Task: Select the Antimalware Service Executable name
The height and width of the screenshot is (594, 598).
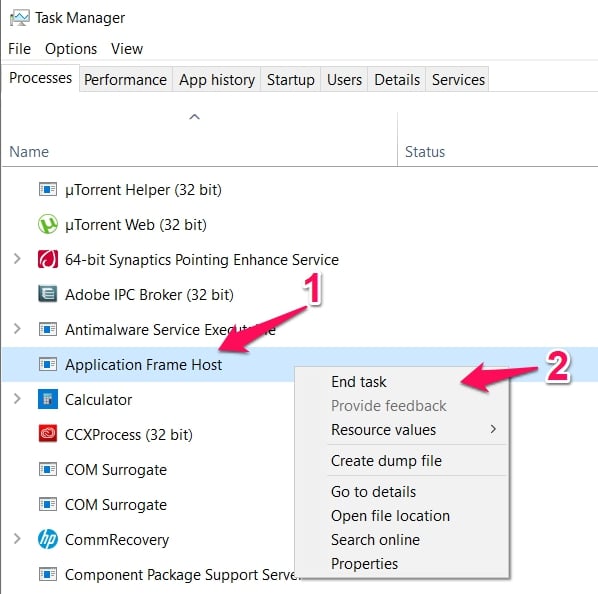Action: pos(170,329)
